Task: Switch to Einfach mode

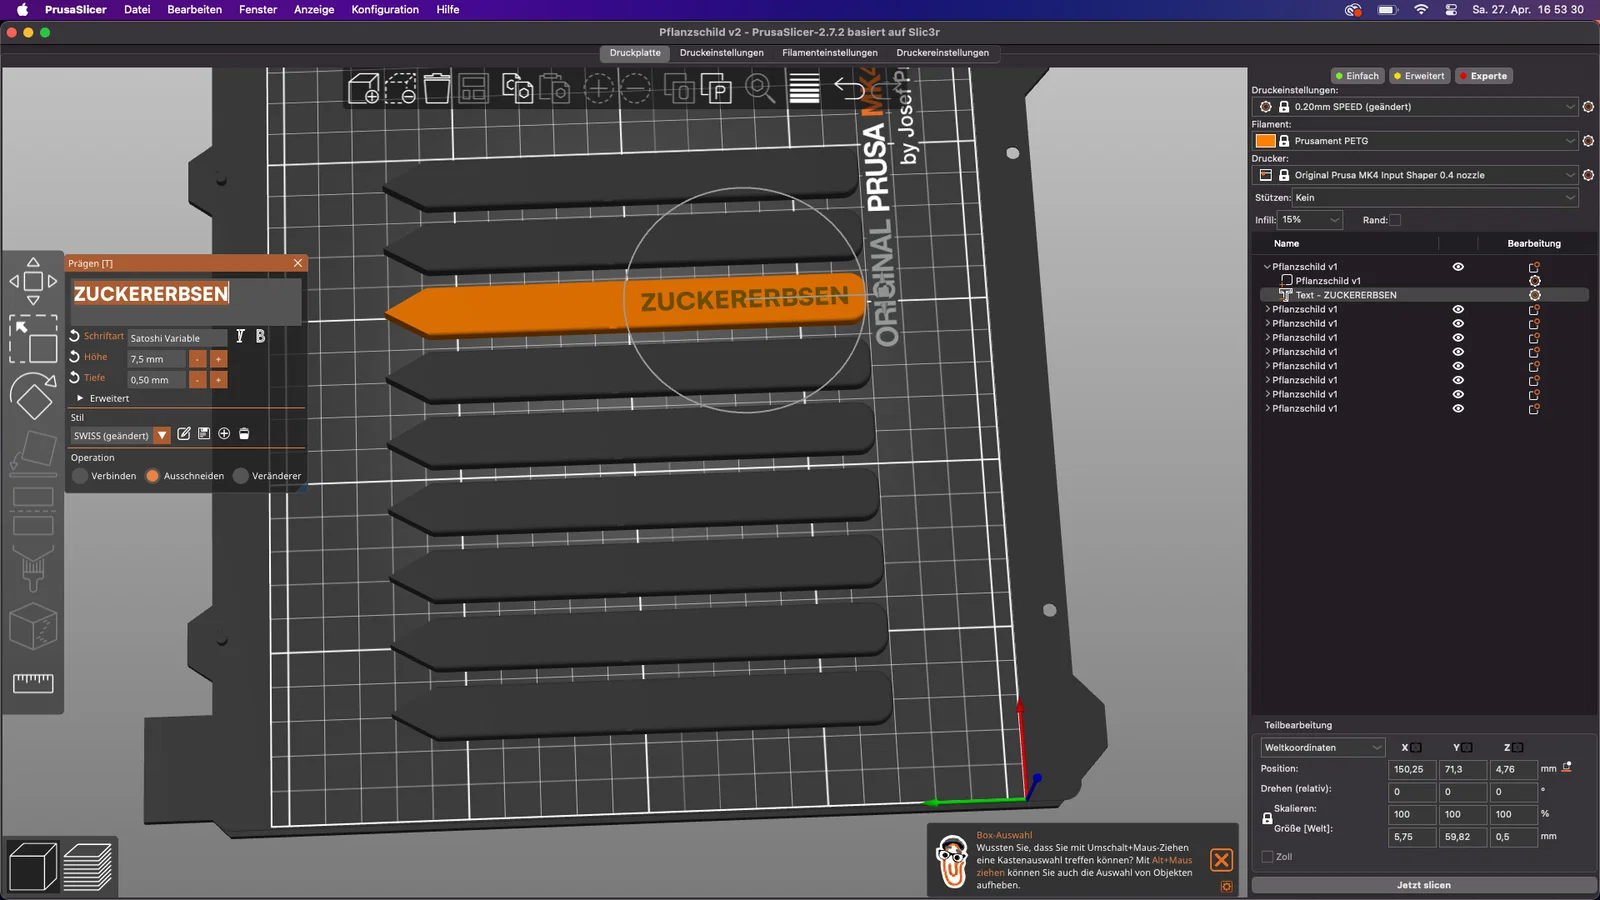Action: (x=1357, y=76)
